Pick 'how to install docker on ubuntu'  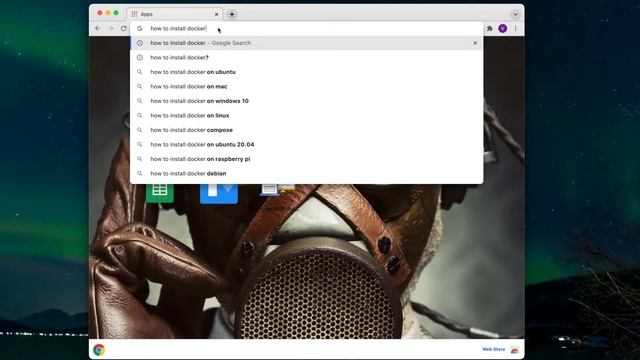tap(307, 72)
